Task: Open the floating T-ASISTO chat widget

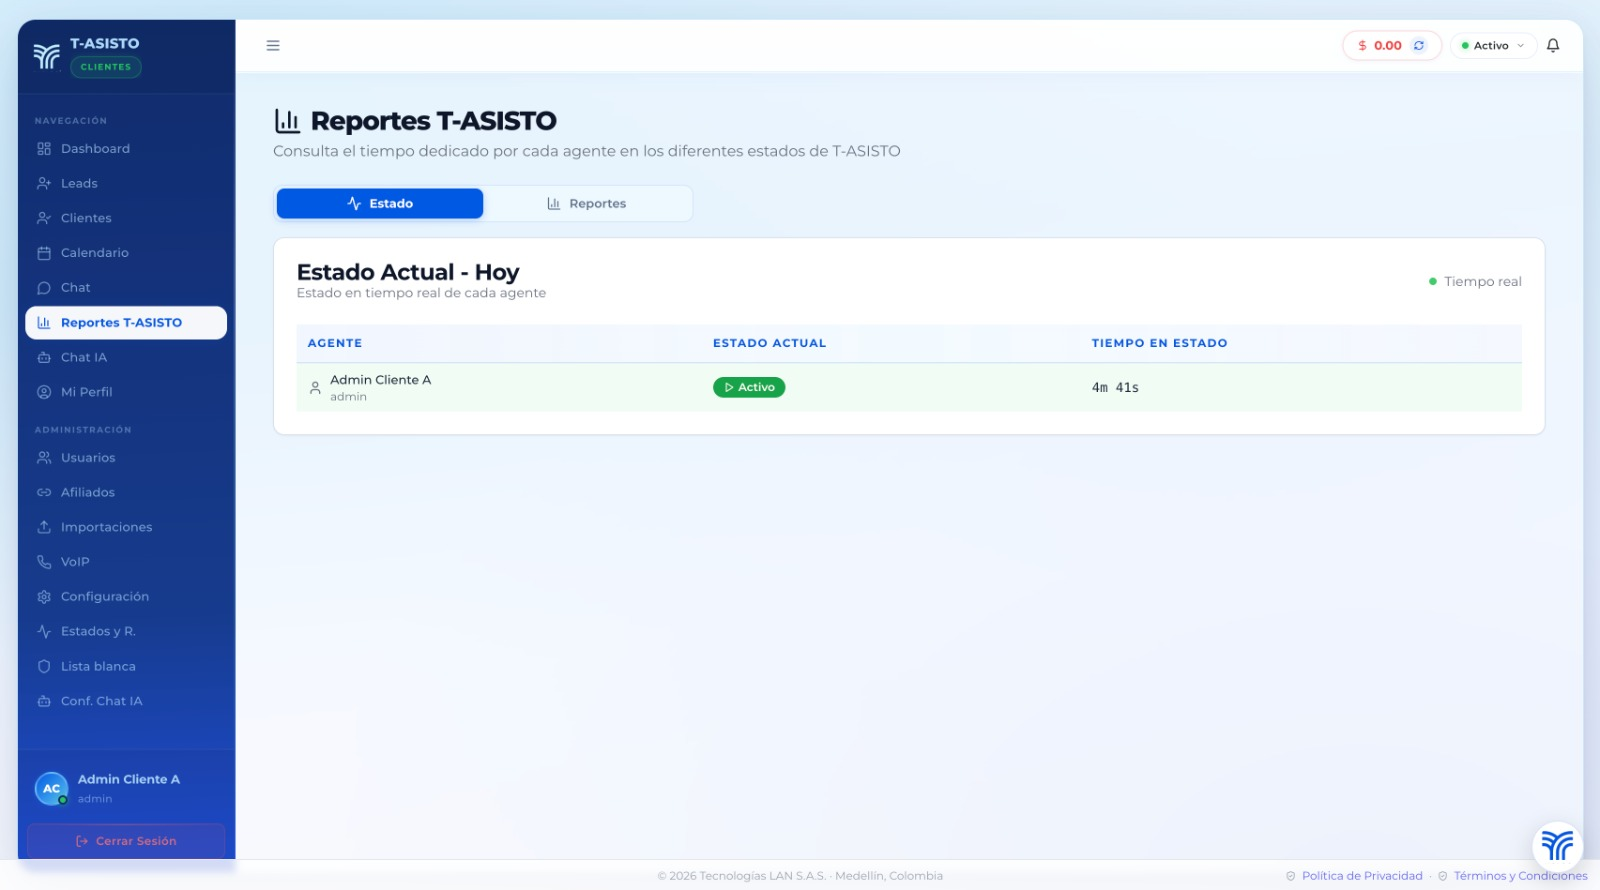Action: (x=1556, y=845)
